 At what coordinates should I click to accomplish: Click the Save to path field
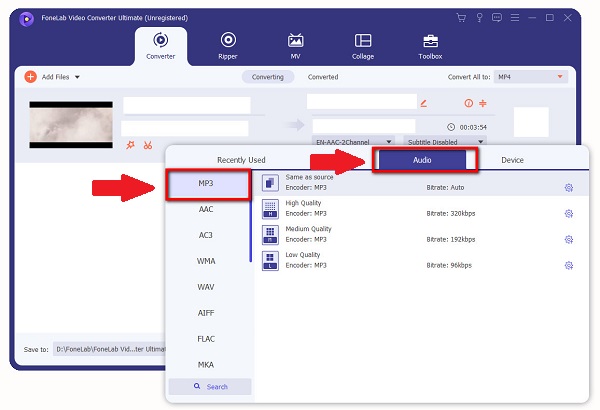109,349
